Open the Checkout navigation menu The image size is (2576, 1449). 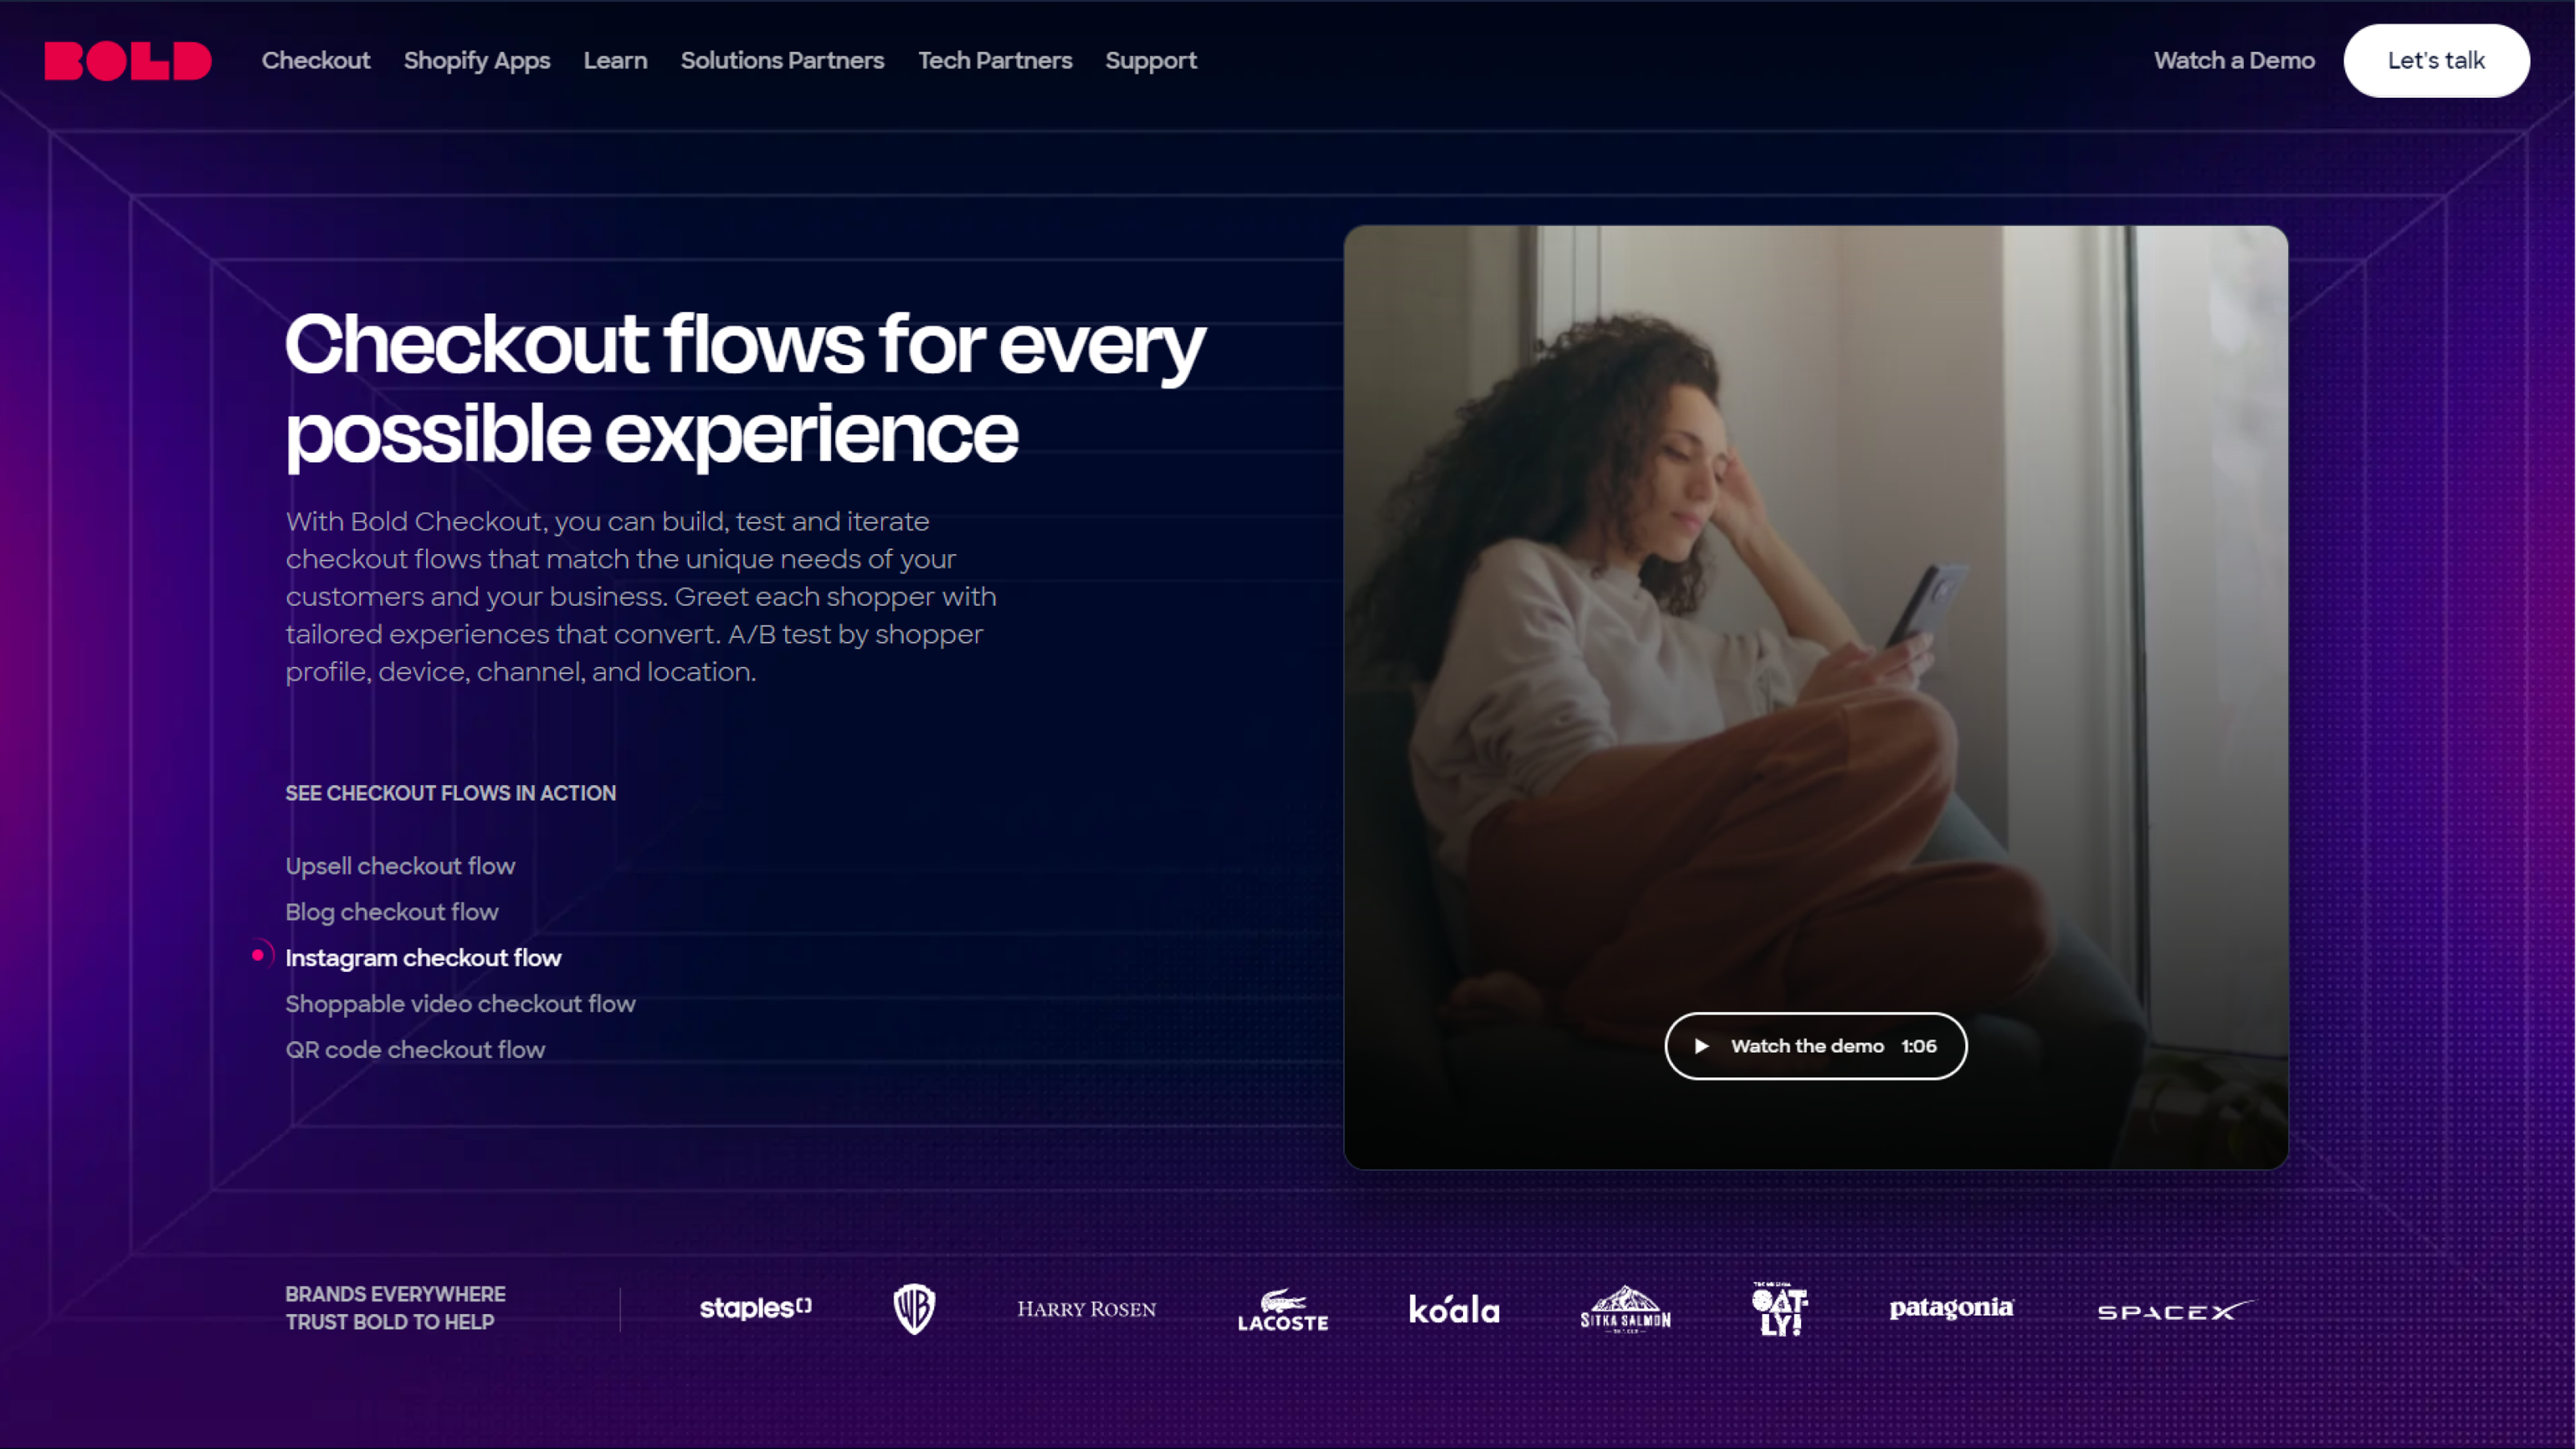click(316, 60)
